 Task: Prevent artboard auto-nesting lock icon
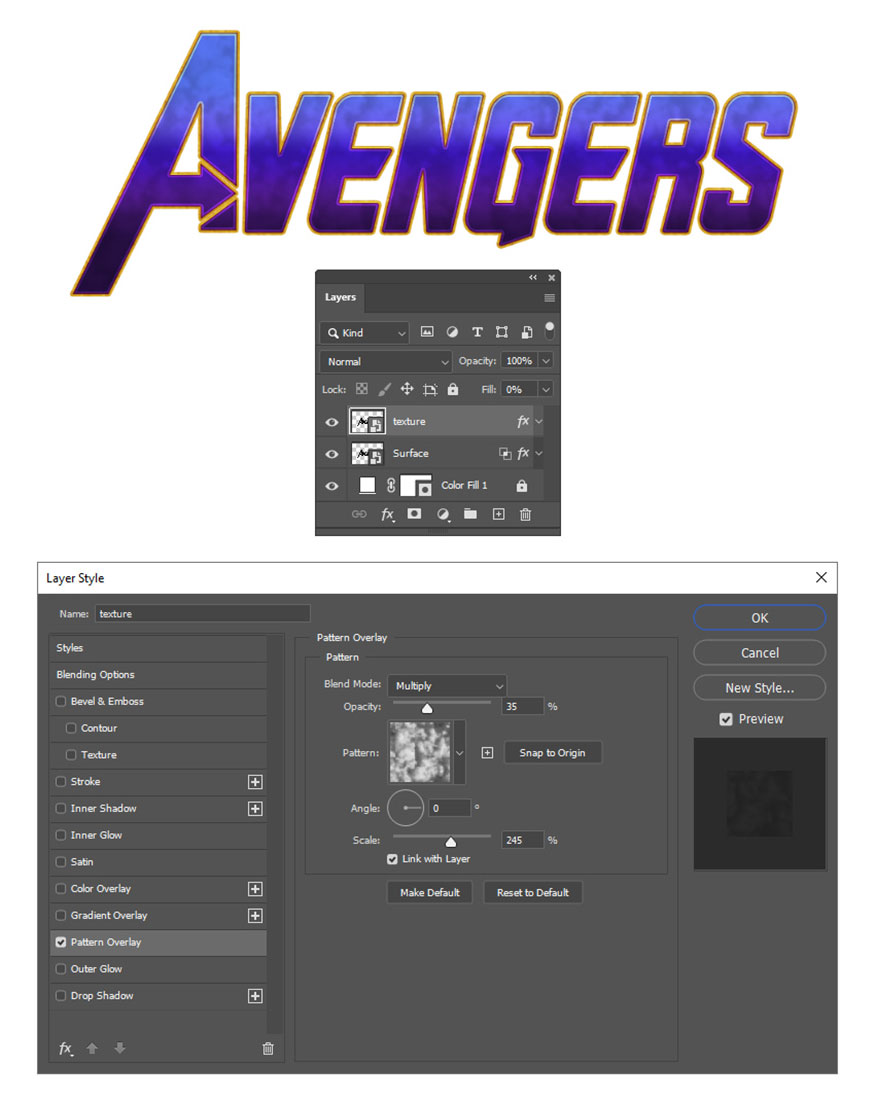point(430,389)
